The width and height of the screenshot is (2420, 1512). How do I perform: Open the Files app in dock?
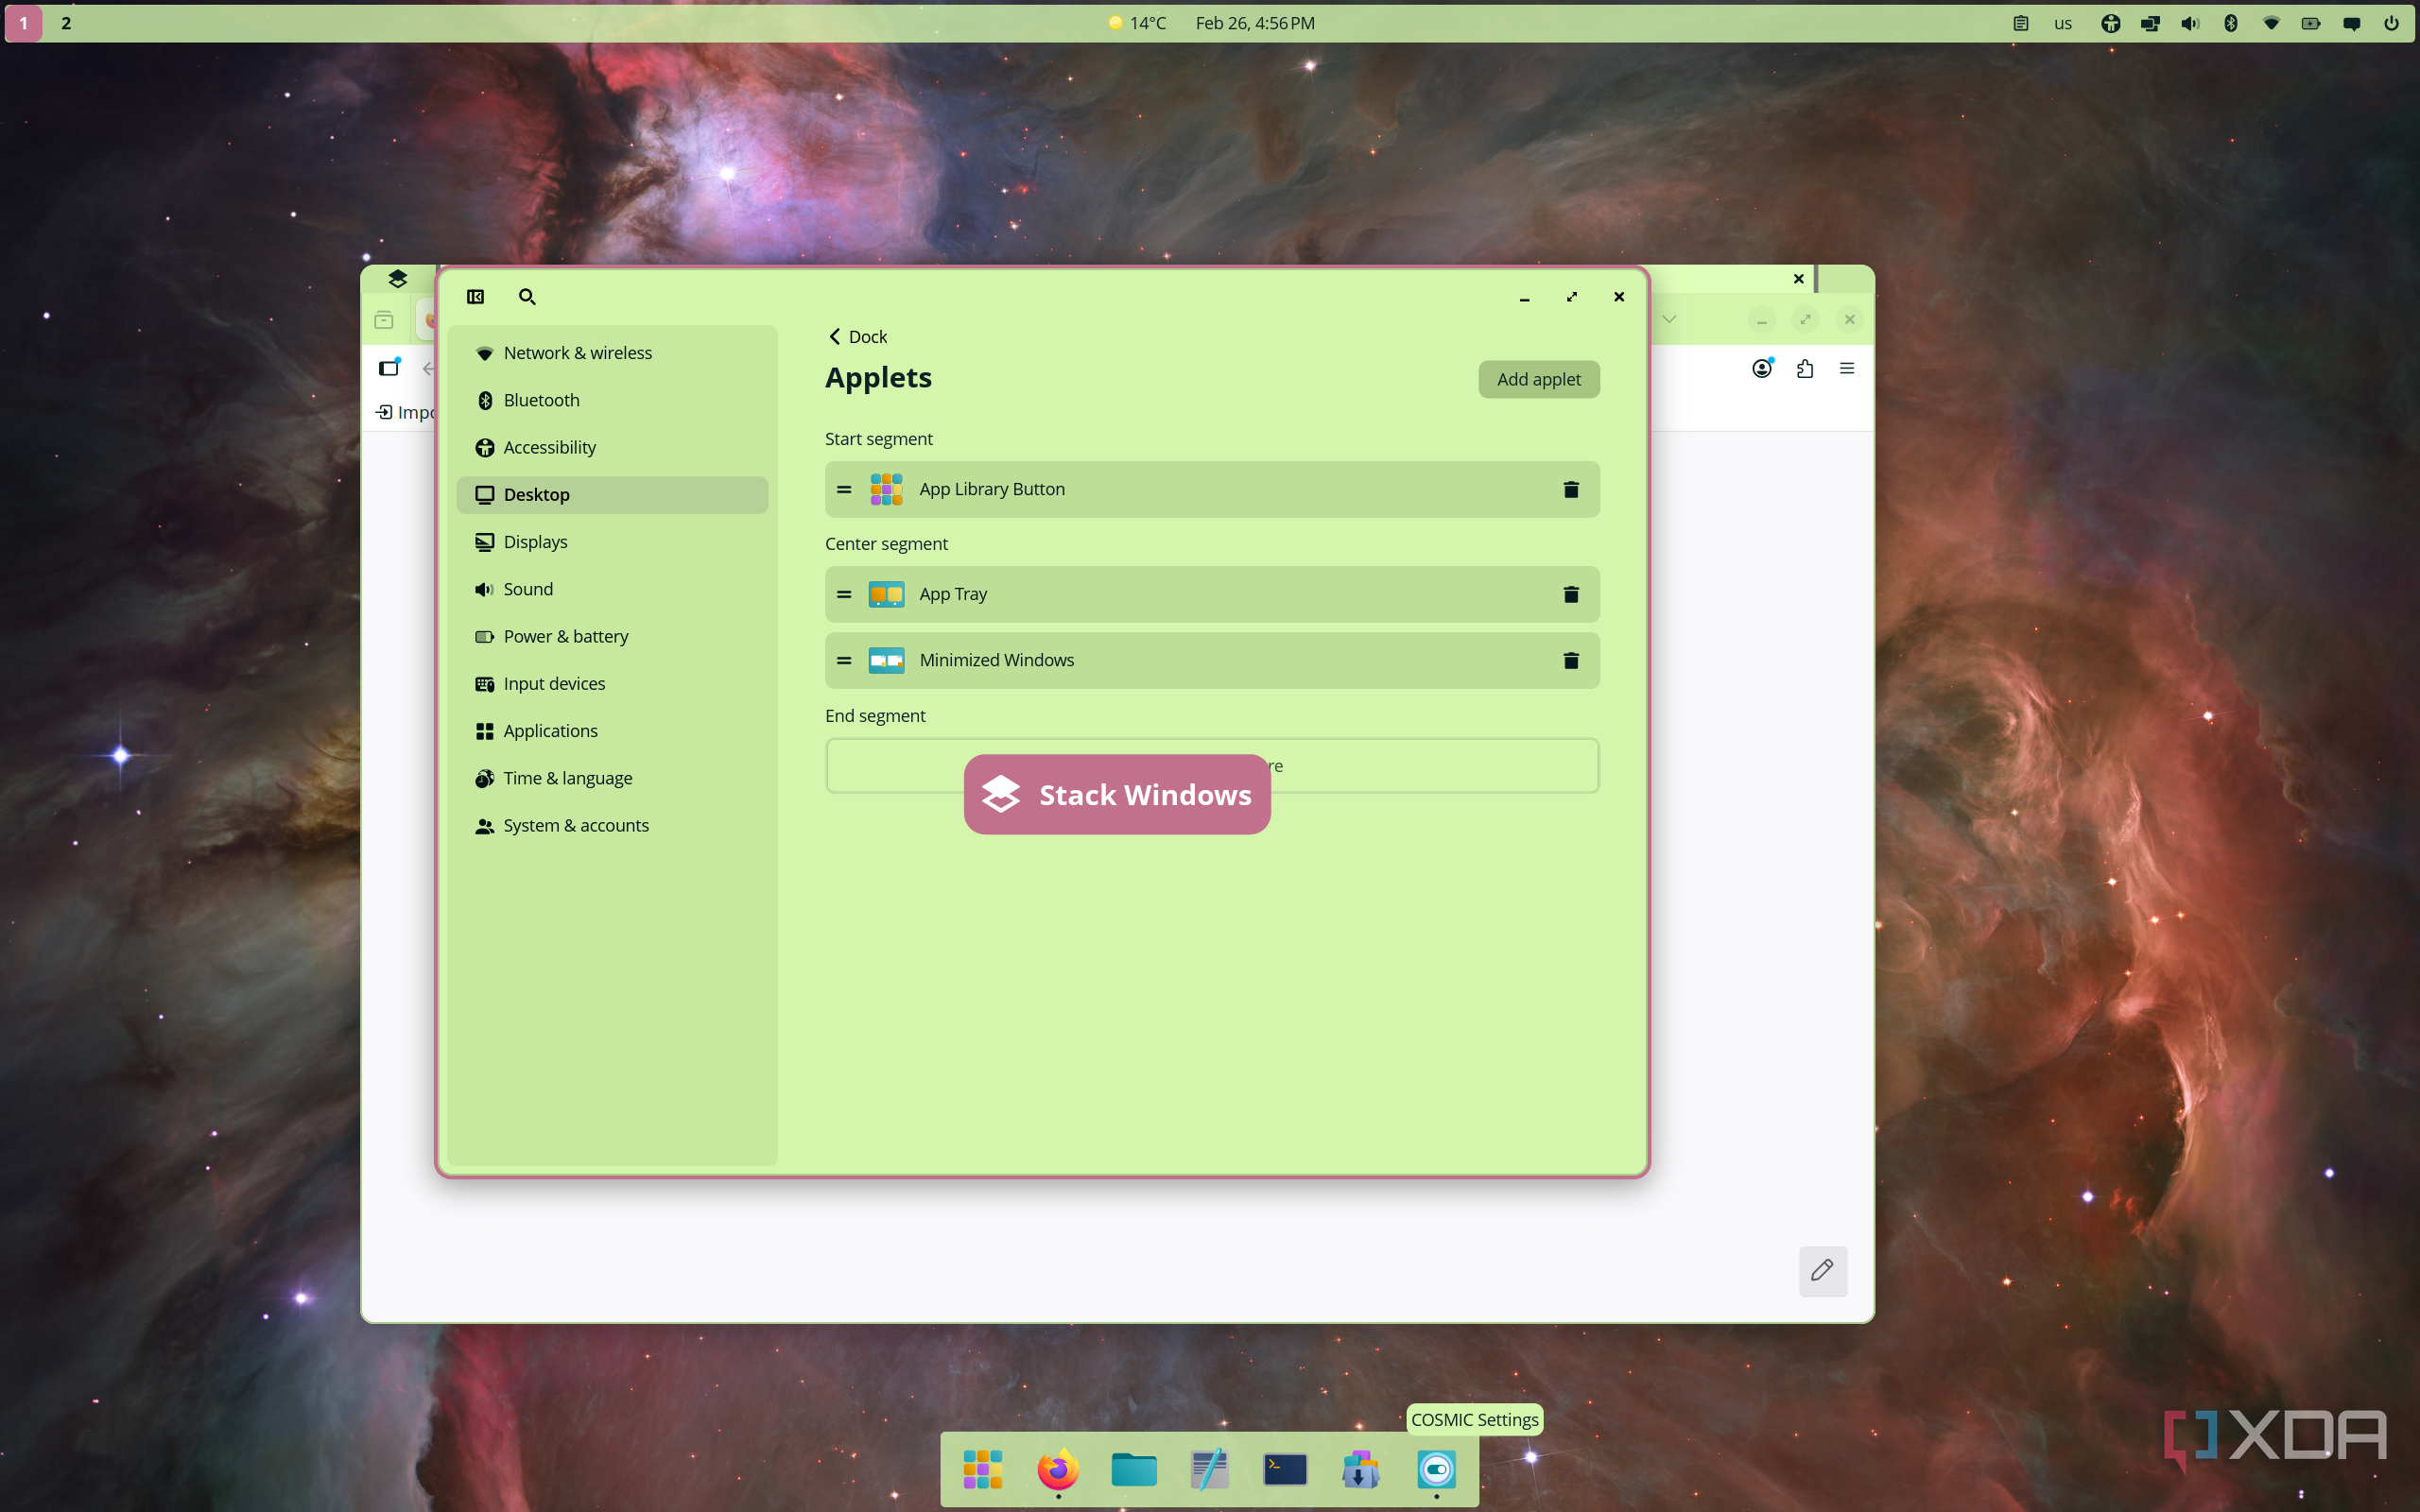(x=1134, y=1469)
